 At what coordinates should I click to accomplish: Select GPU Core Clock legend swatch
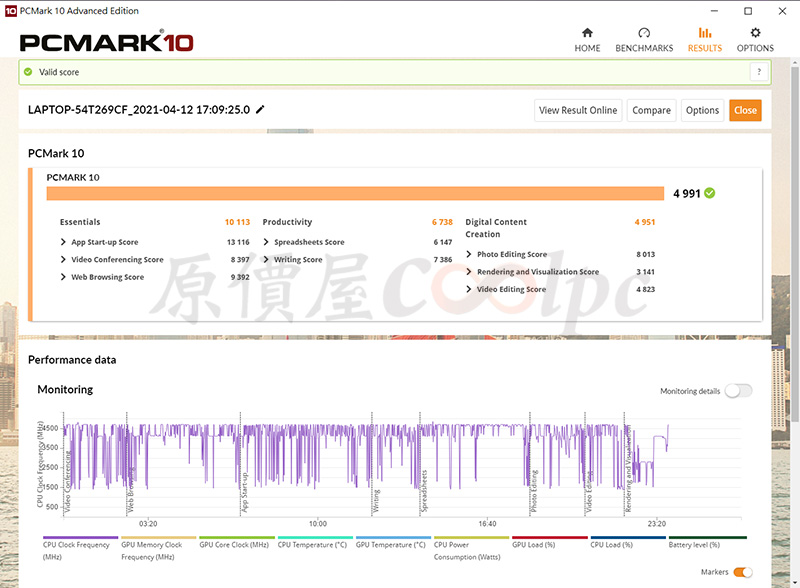point(237,537)
